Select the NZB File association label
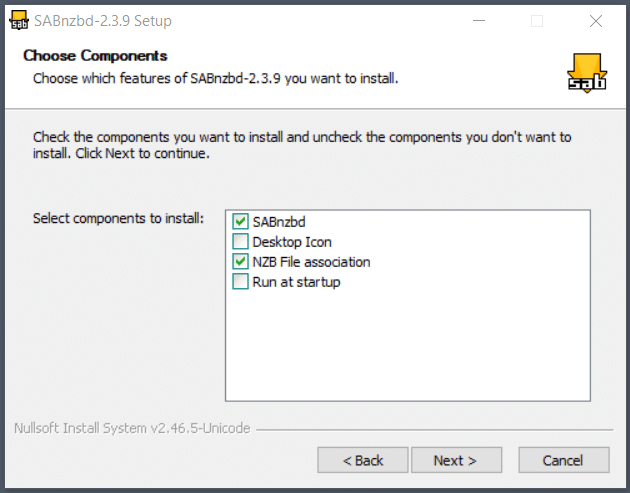This screenshot has width=630, height=493. [x=311, y=262]
